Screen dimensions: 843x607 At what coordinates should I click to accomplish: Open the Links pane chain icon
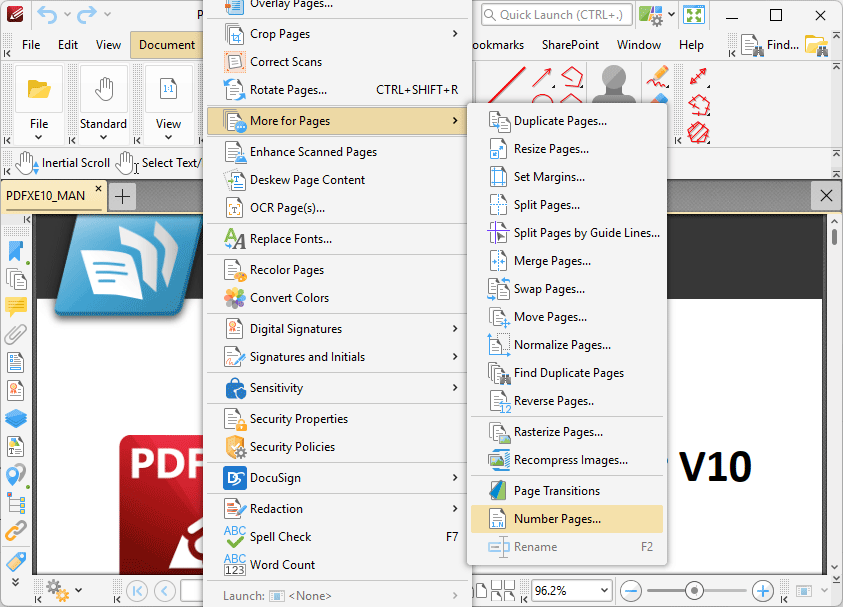coord(16,531)
